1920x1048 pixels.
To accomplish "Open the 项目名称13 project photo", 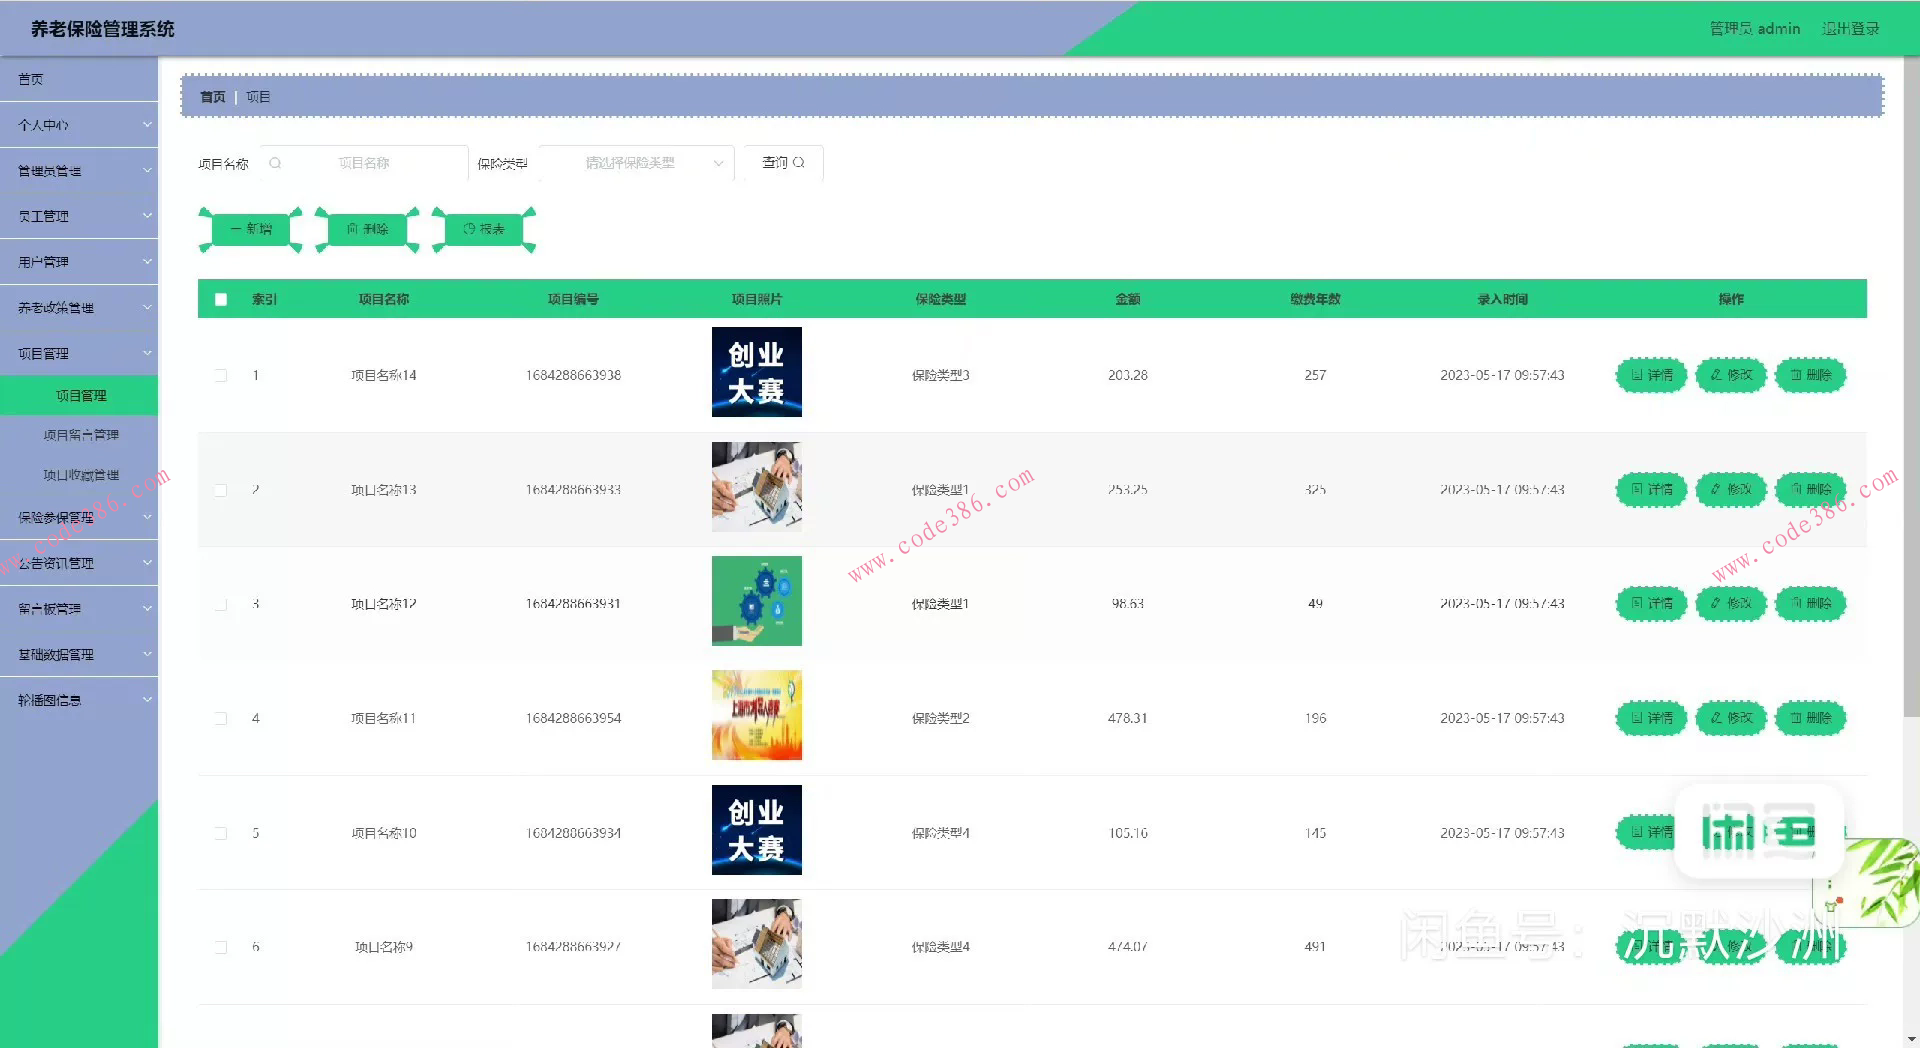I will (x=757, y=487).
